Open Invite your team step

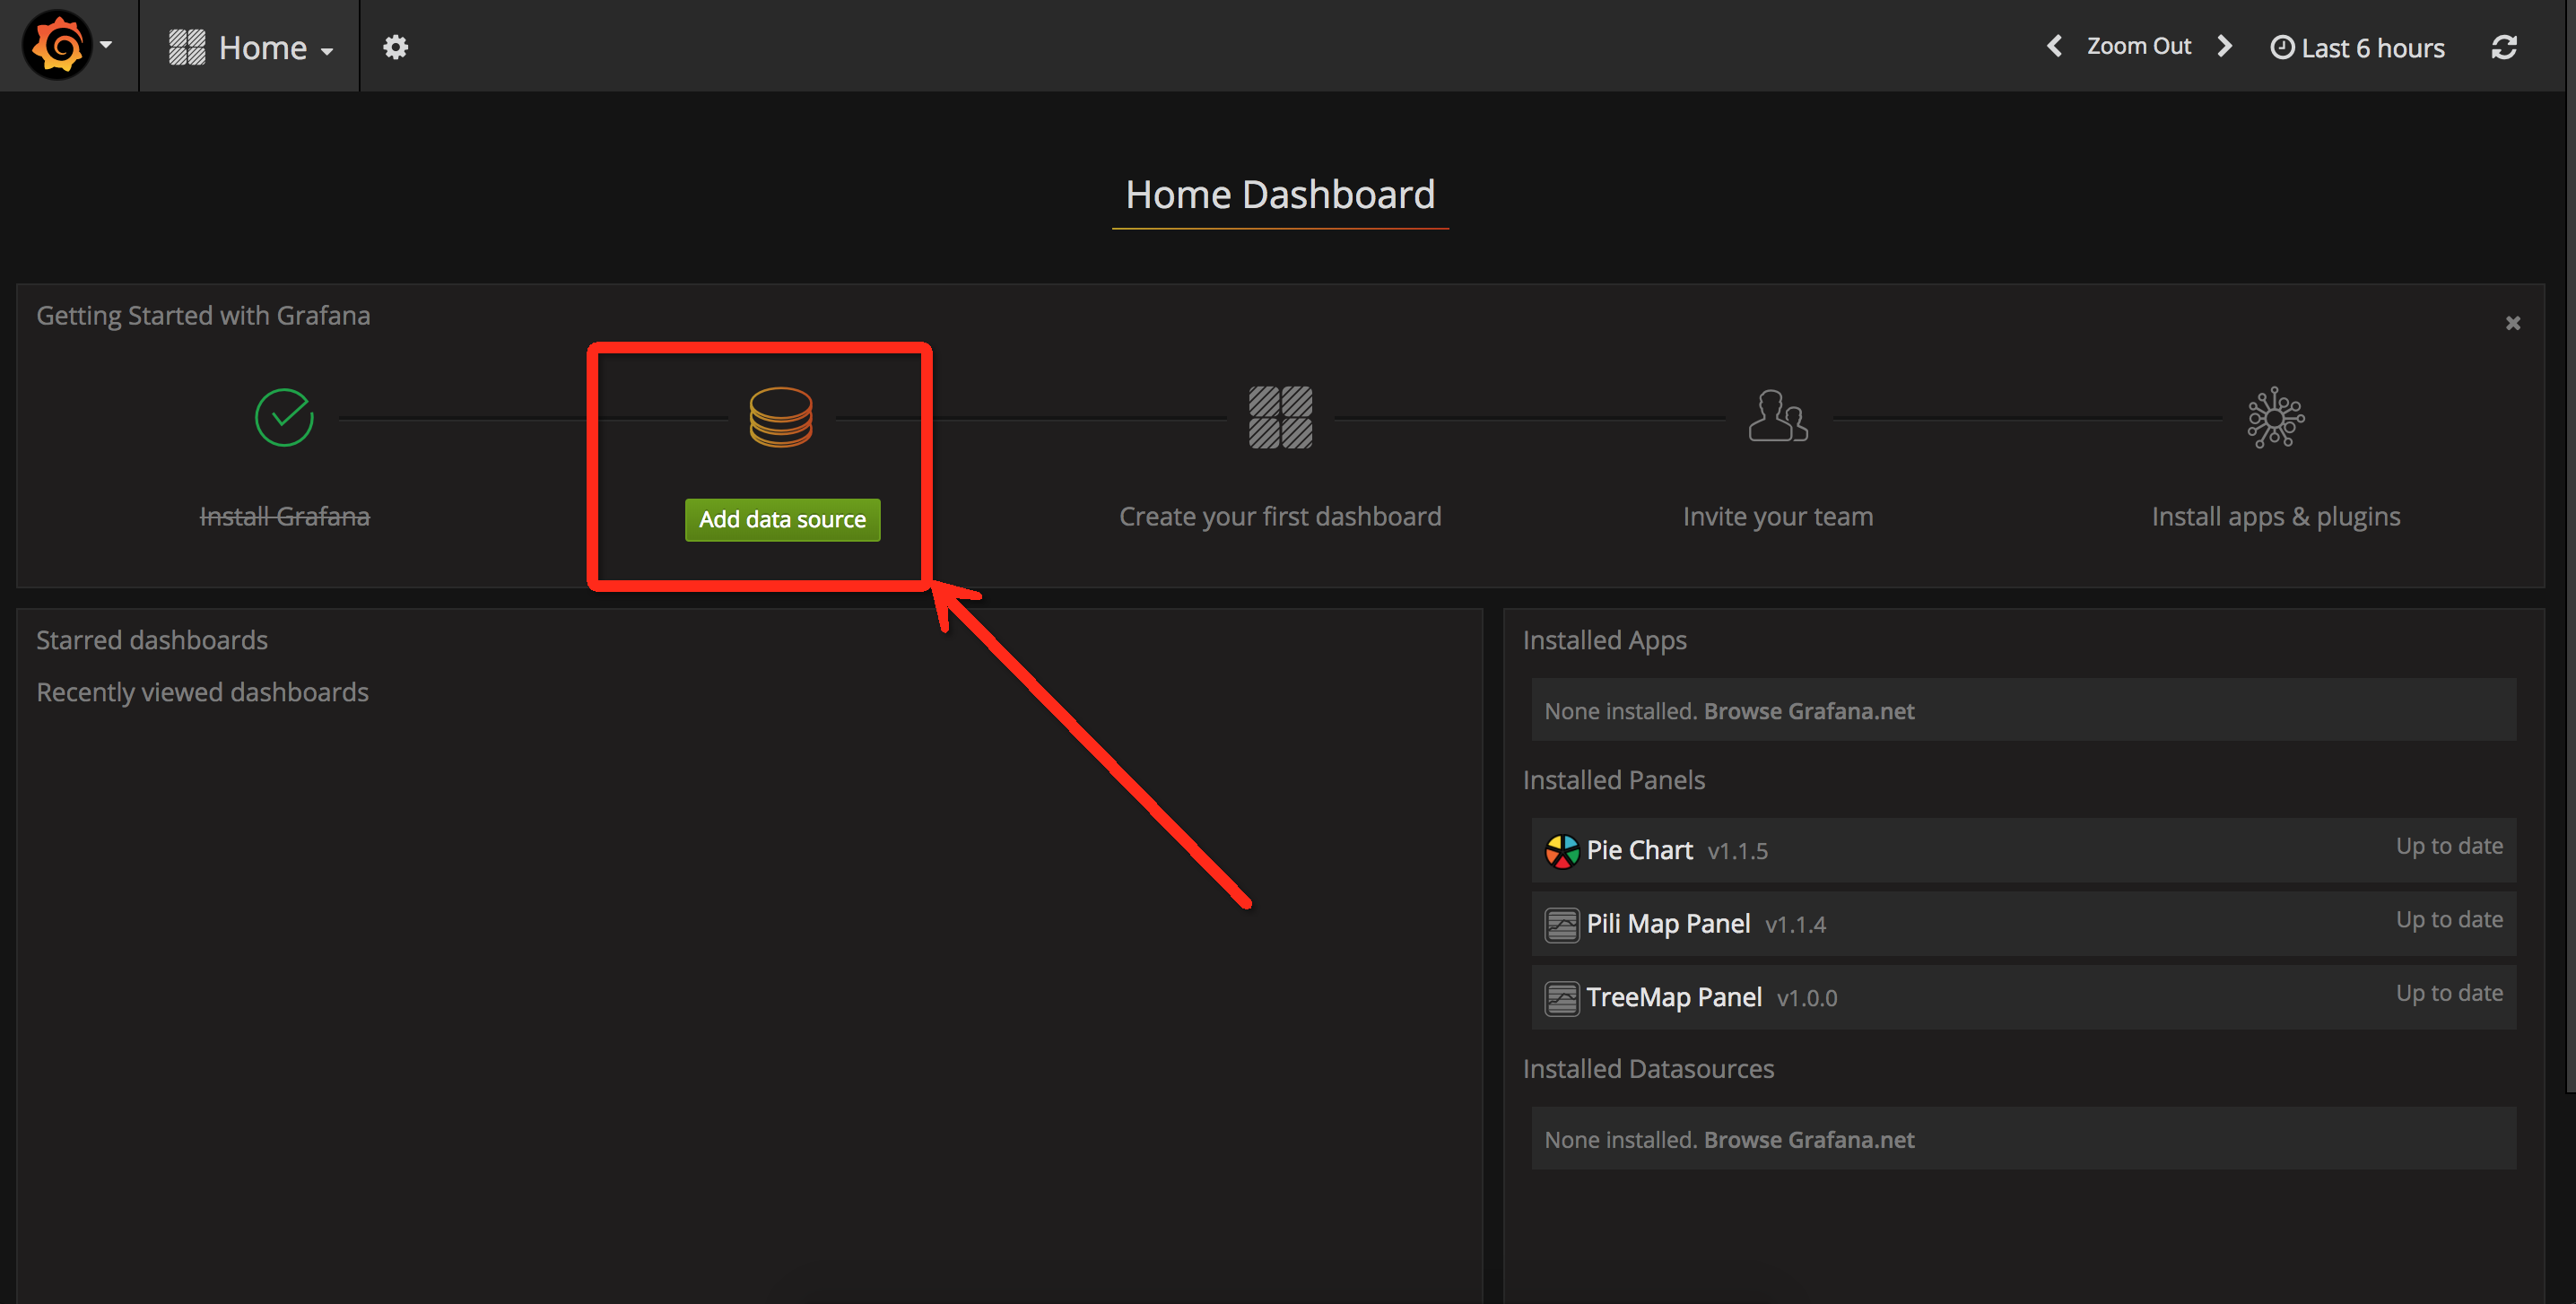click(1777, 516)
